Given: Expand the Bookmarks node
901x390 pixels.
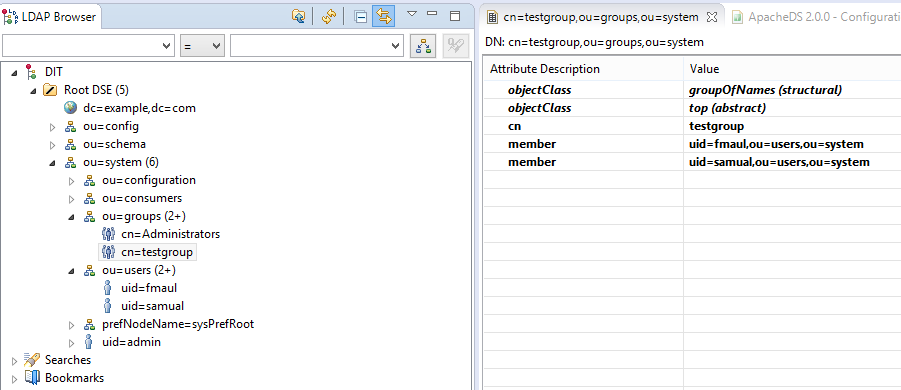Looking at the screenshot, I should coord(14,379).
